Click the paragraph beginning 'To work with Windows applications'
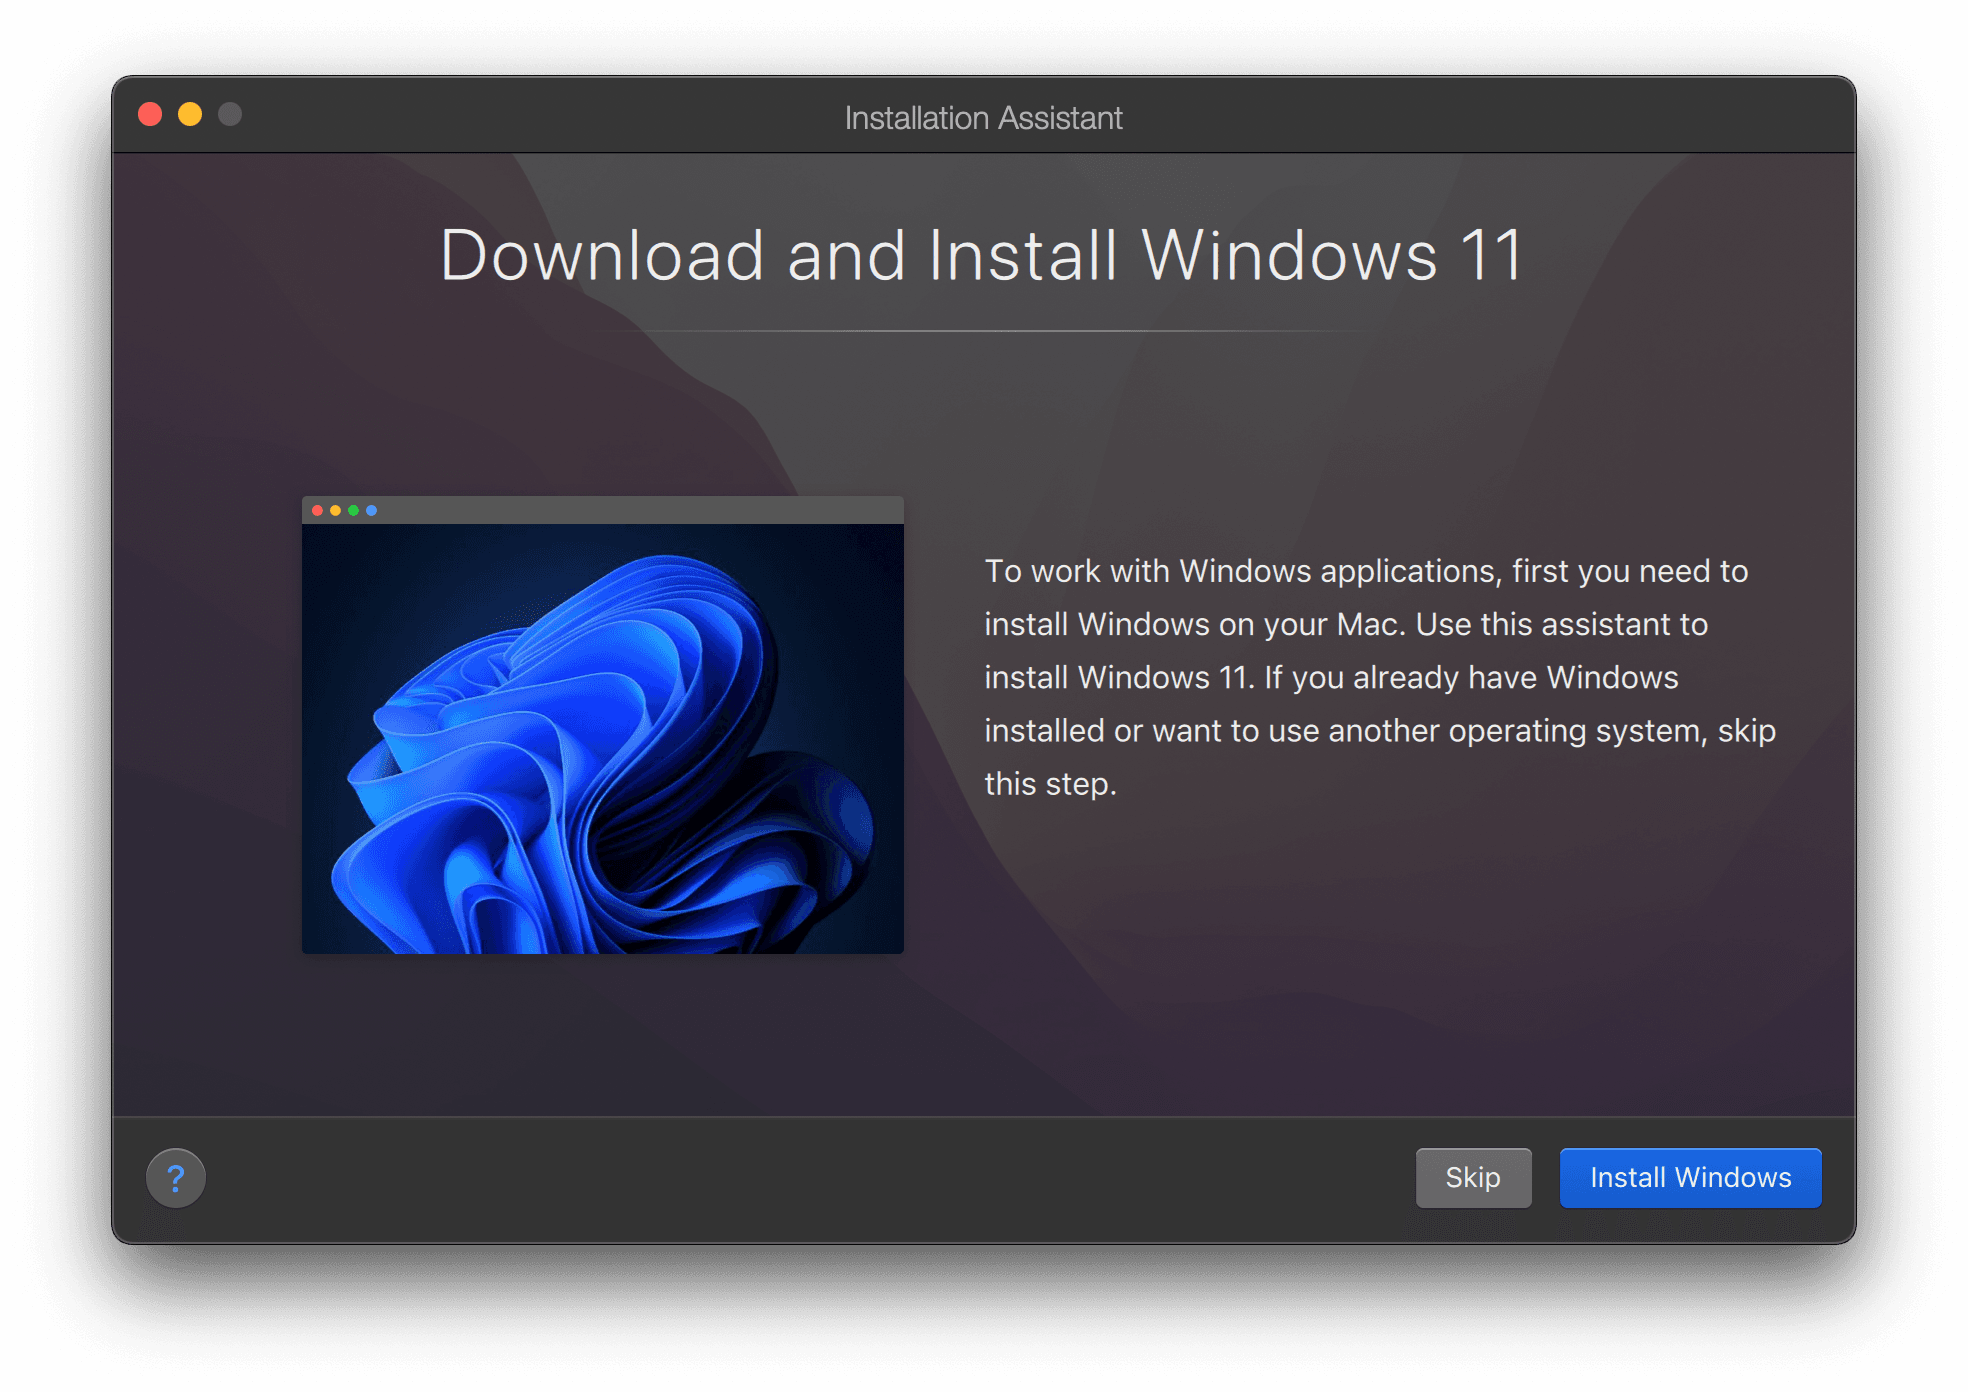The image size is (1968, 1392). (1380, 677)
